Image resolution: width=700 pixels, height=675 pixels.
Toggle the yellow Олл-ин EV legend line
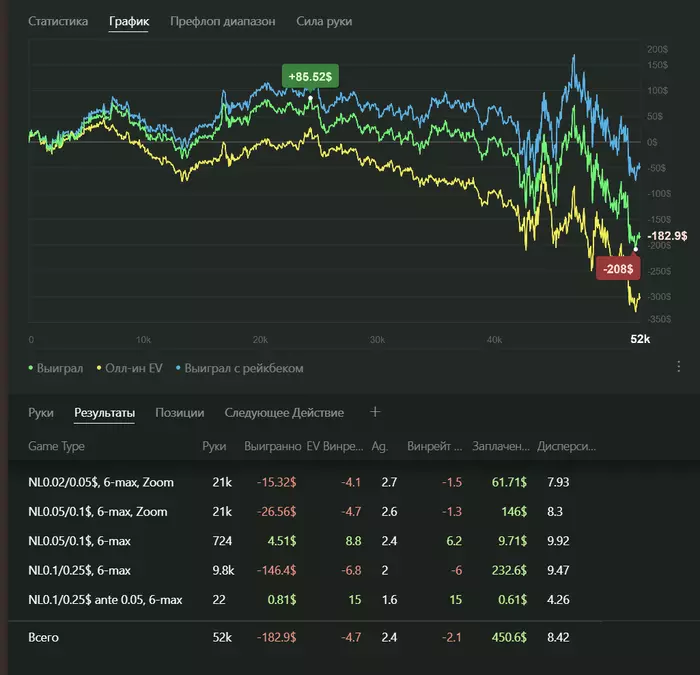133,368
